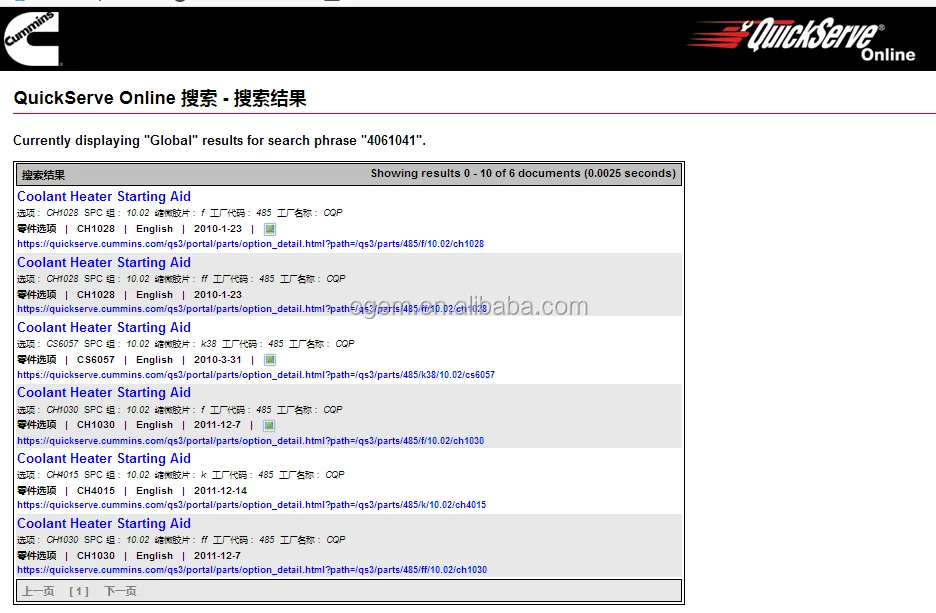
Task: Open the image icon in the first CH1028 row
Action: (270, 229)
